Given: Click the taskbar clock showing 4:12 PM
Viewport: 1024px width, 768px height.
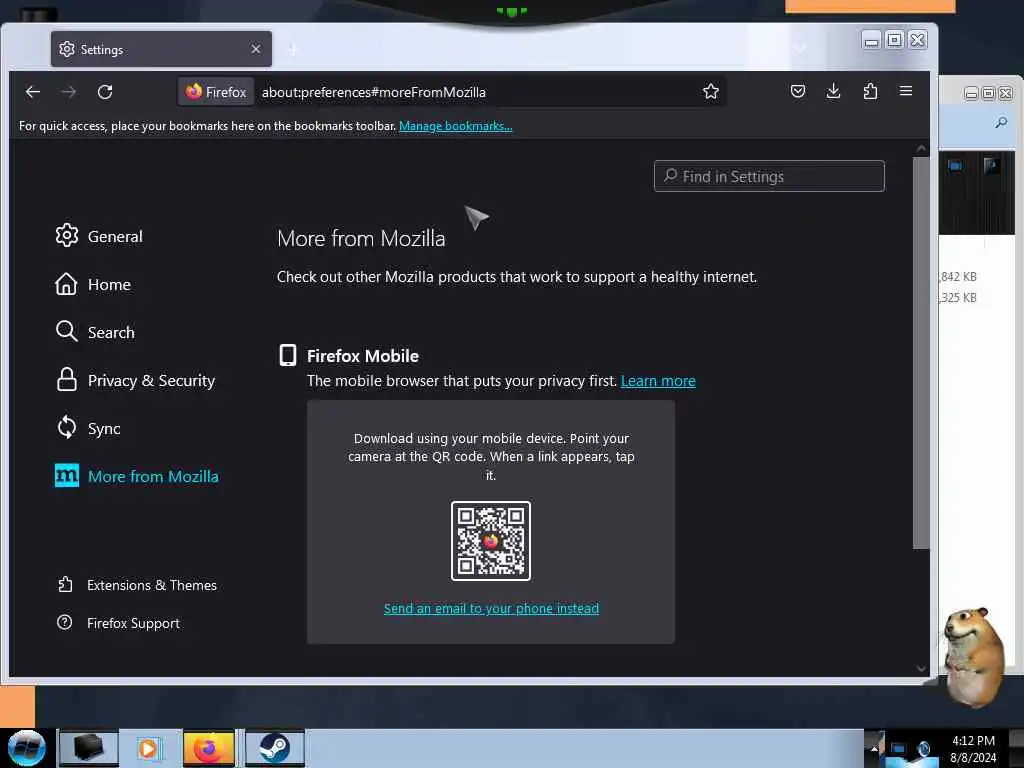Looking at the screenshot, I should coord(973,749).
